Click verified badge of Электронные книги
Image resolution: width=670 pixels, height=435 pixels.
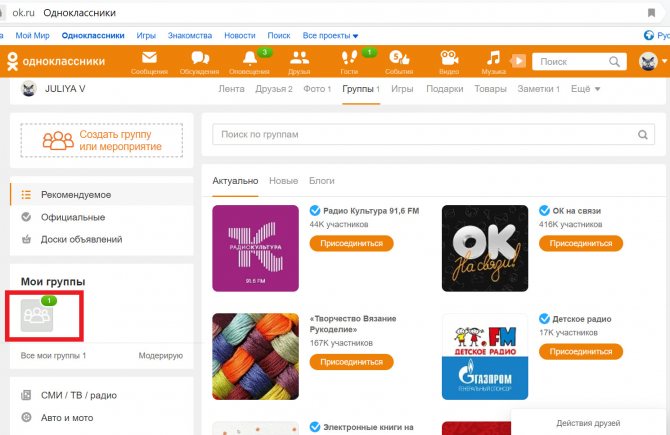click(x=315, y=427)
